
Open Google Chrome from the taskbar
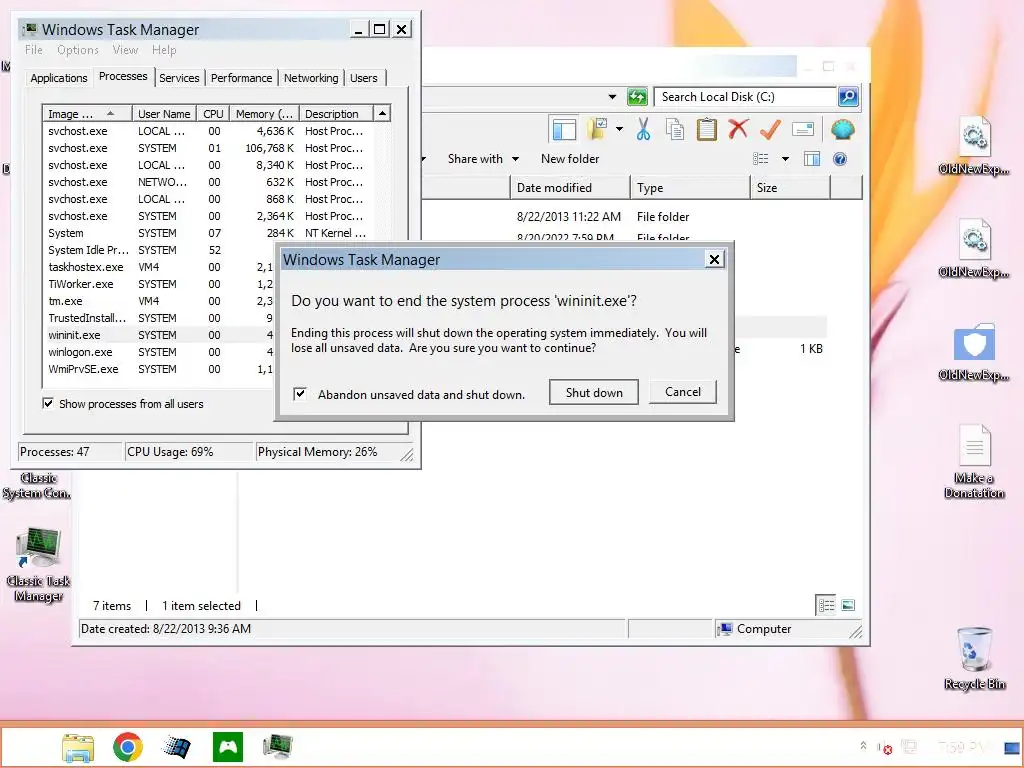127,746
